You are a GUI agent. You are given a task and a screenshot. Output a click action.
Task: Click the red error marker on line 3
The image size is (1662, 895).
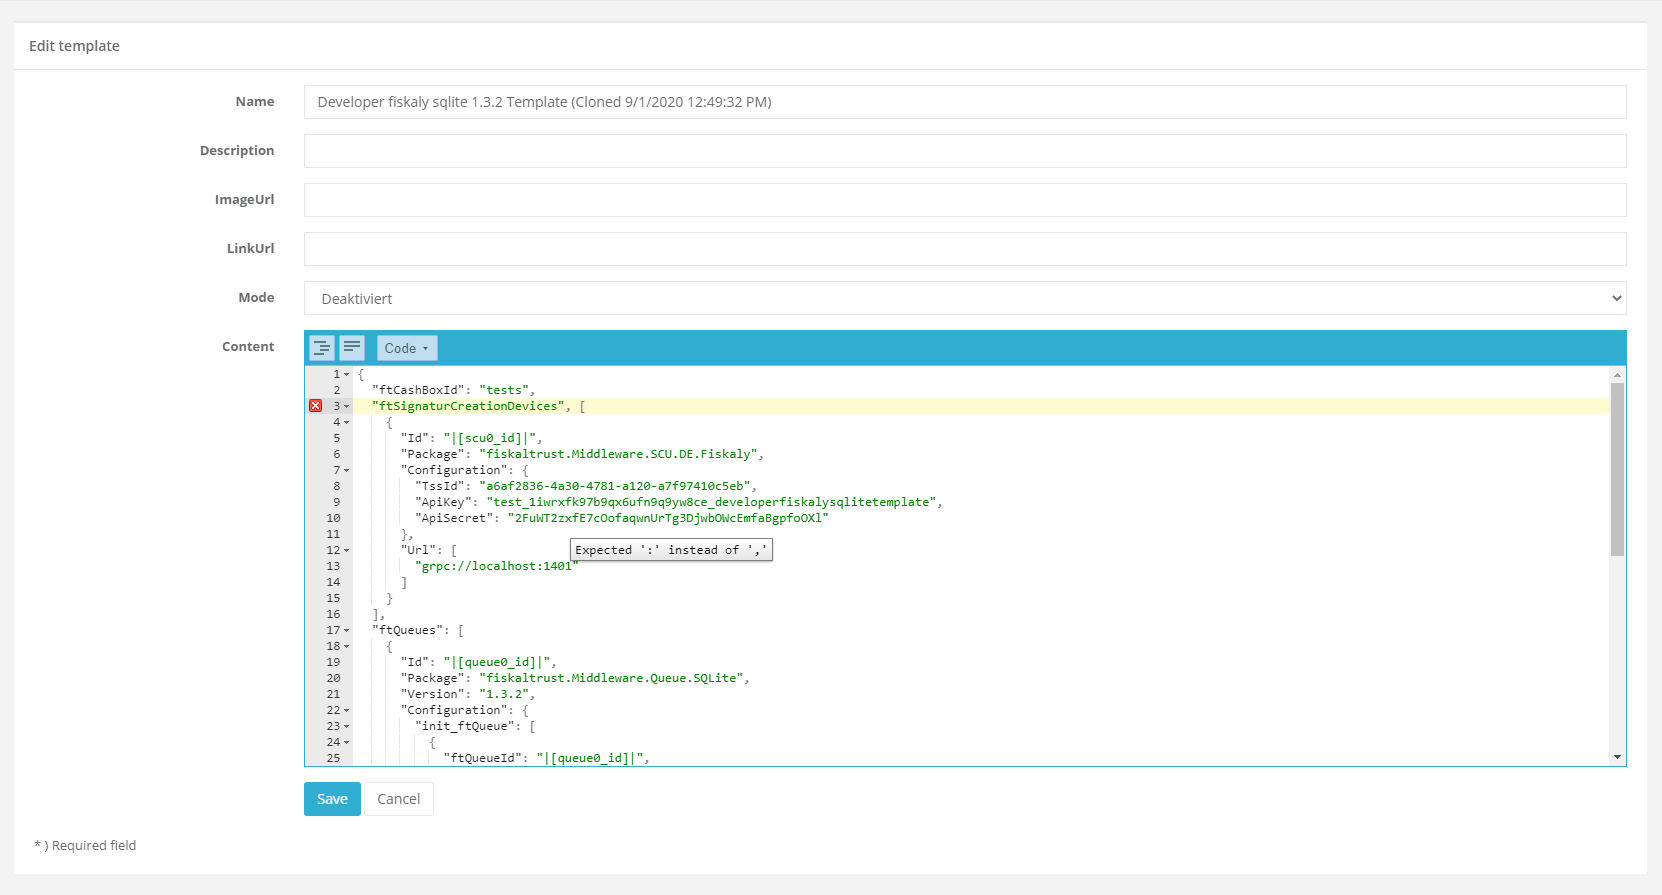click(316, 406)
